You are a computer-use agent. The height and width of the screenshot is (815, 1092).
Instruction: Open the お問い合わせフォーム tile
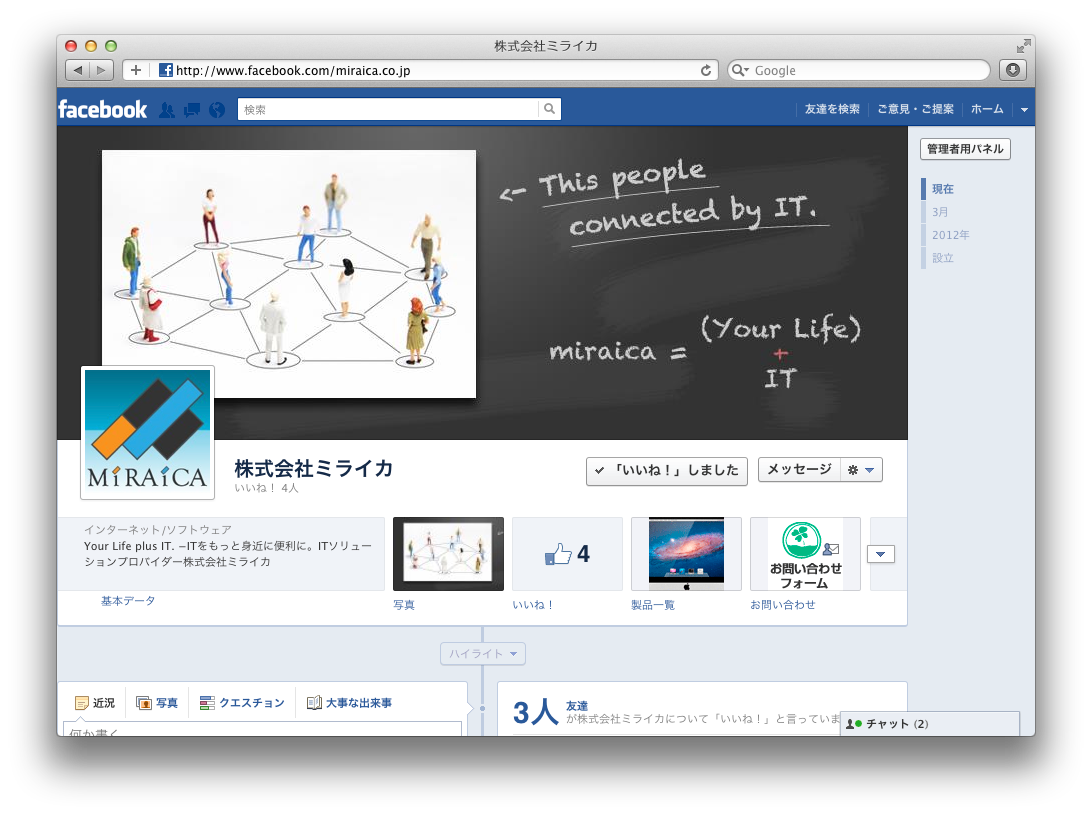pos(806,554)
